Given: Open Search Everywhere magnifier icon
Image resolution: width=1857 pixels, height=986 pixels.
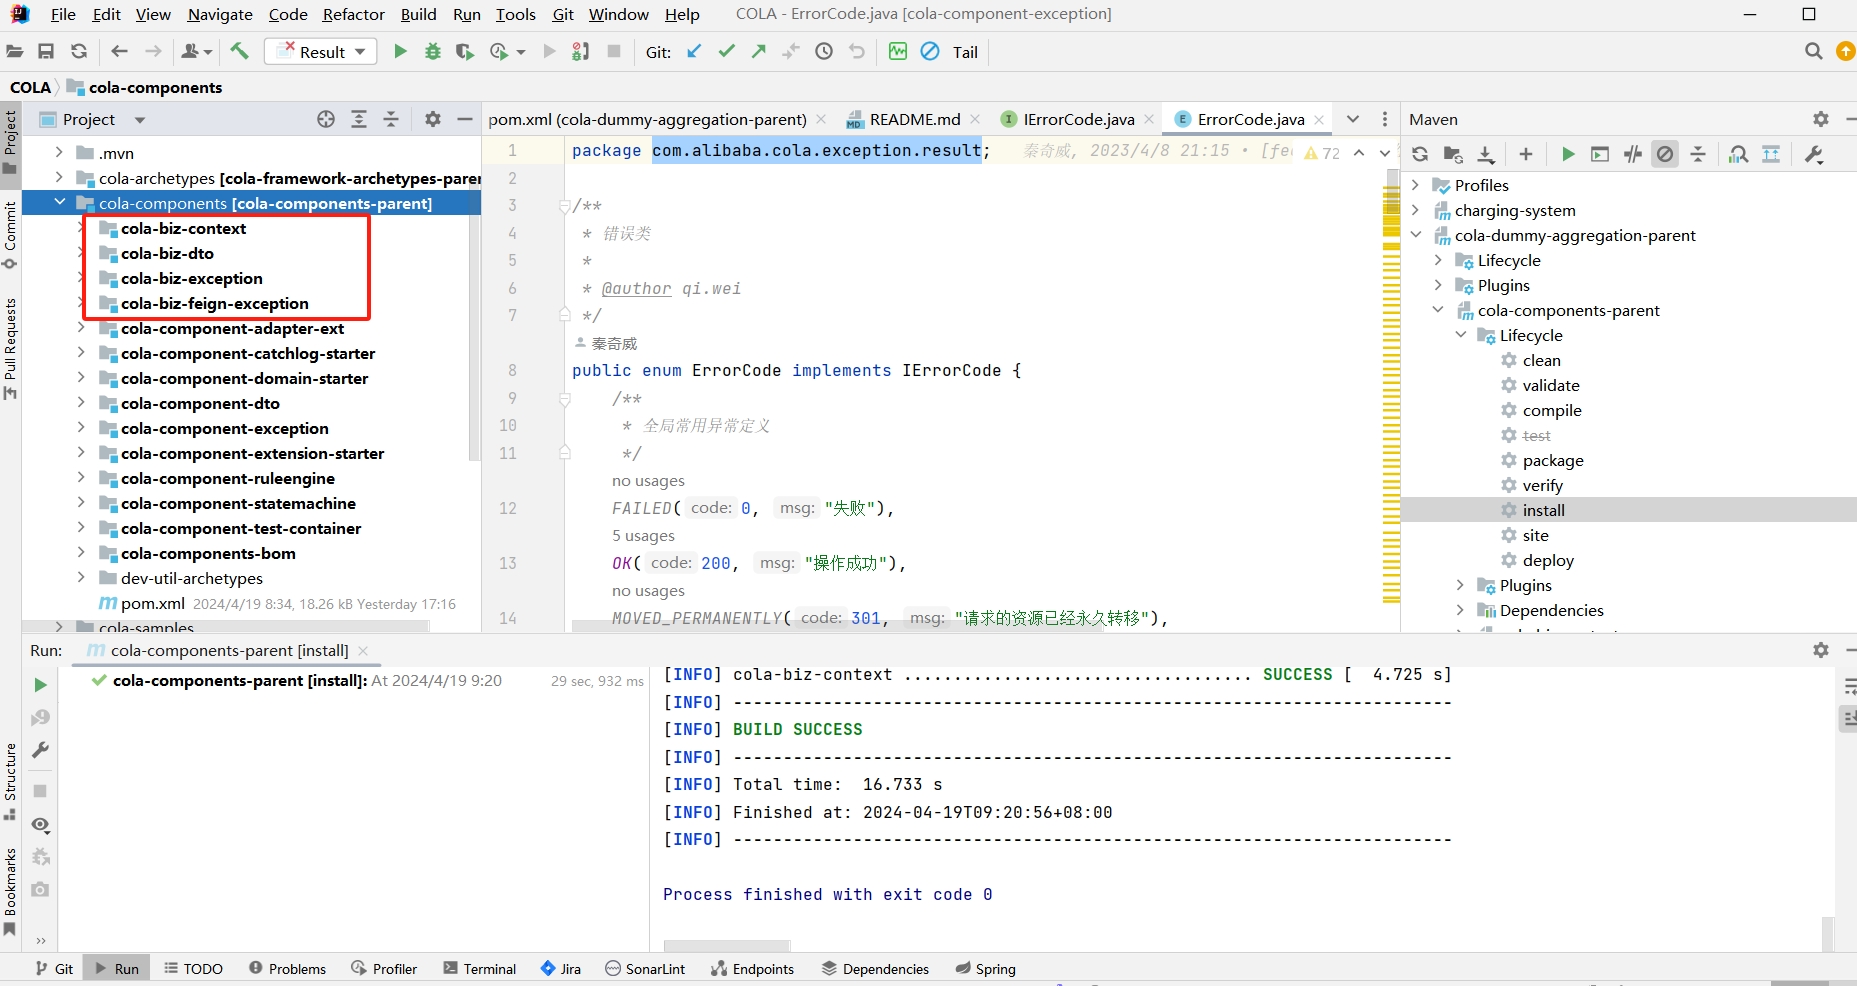Looking at the screenshot, I should coord(1813,51).
